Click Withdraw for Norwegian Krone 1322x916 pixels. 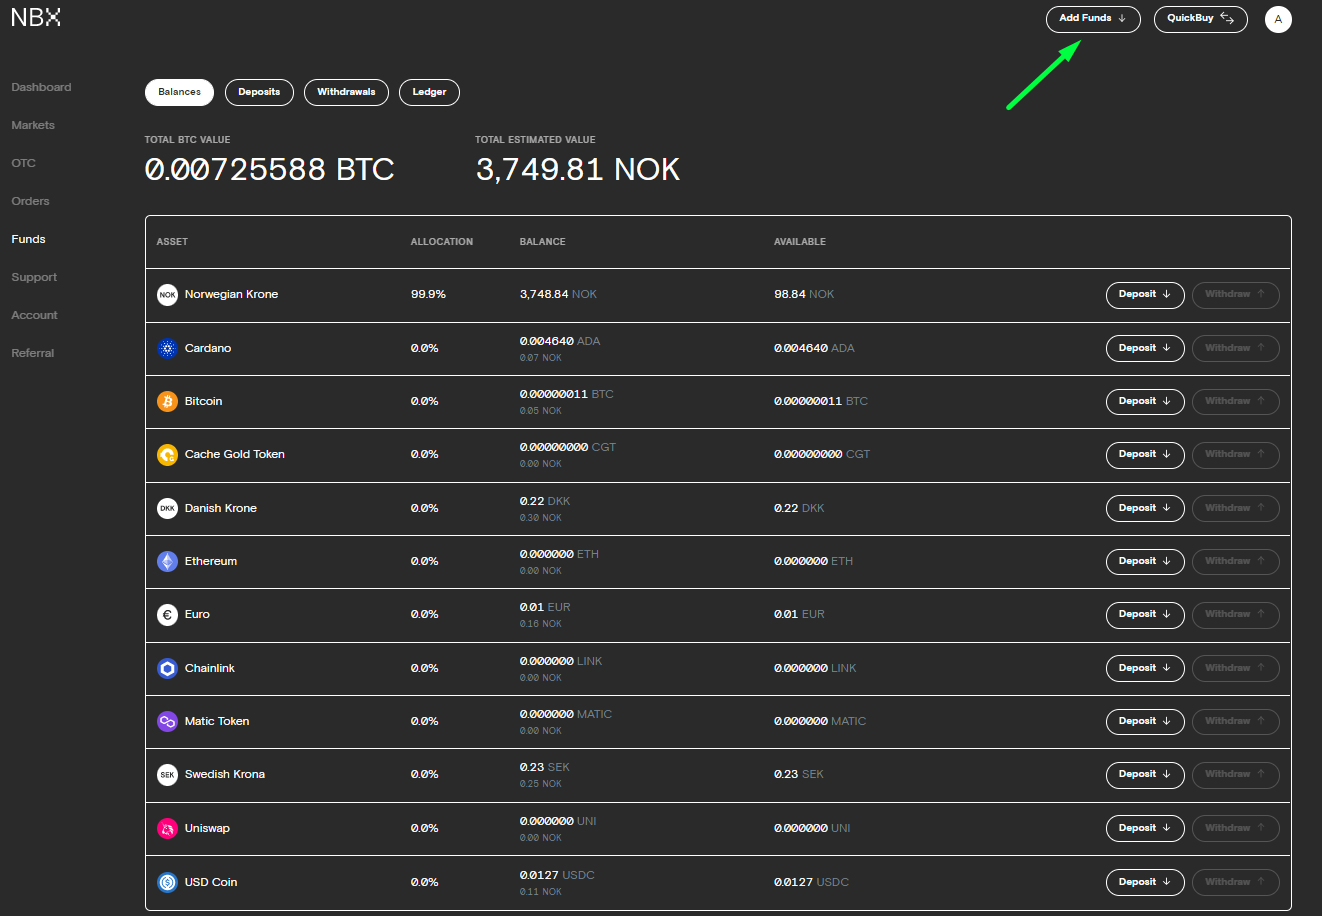(x=1235, y=295)
